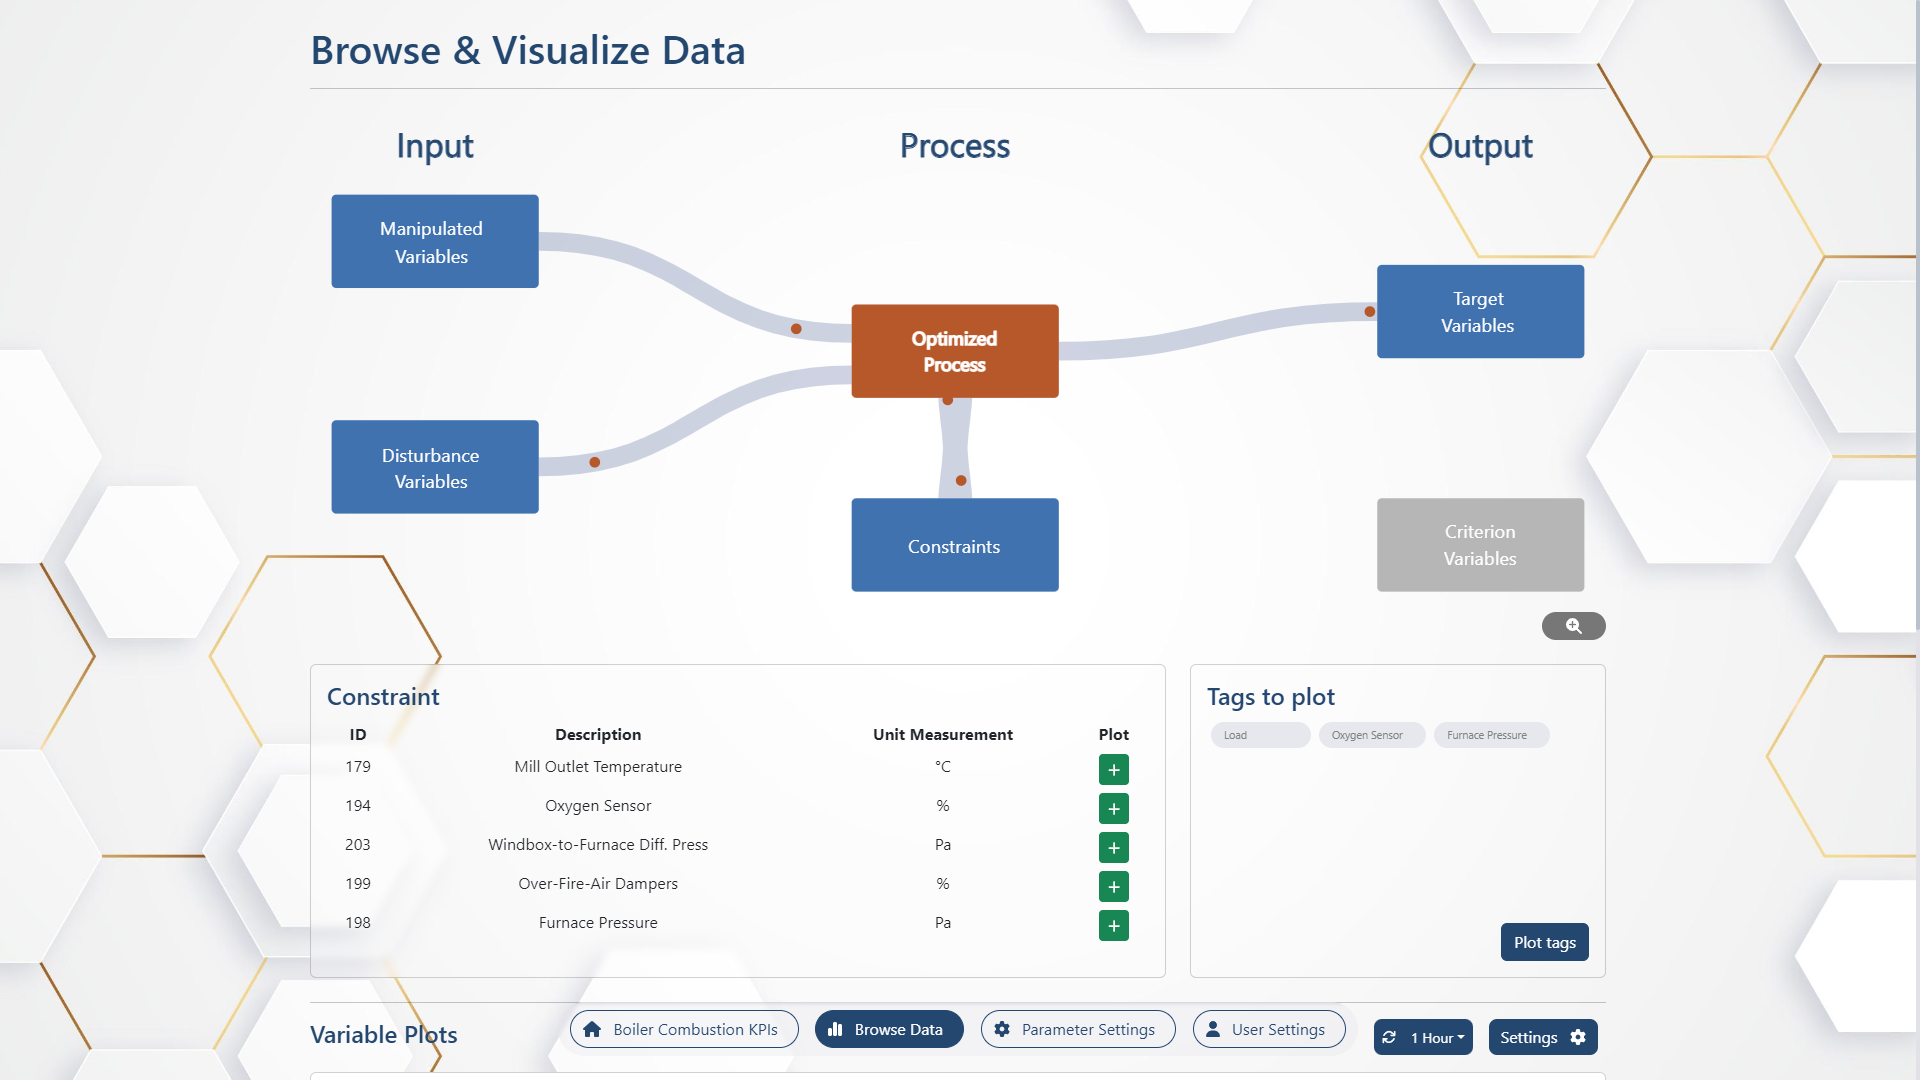This screenshot has height=1080, width=1920.
Task: Remove the Load tag chip
Action: [1259, 735]
